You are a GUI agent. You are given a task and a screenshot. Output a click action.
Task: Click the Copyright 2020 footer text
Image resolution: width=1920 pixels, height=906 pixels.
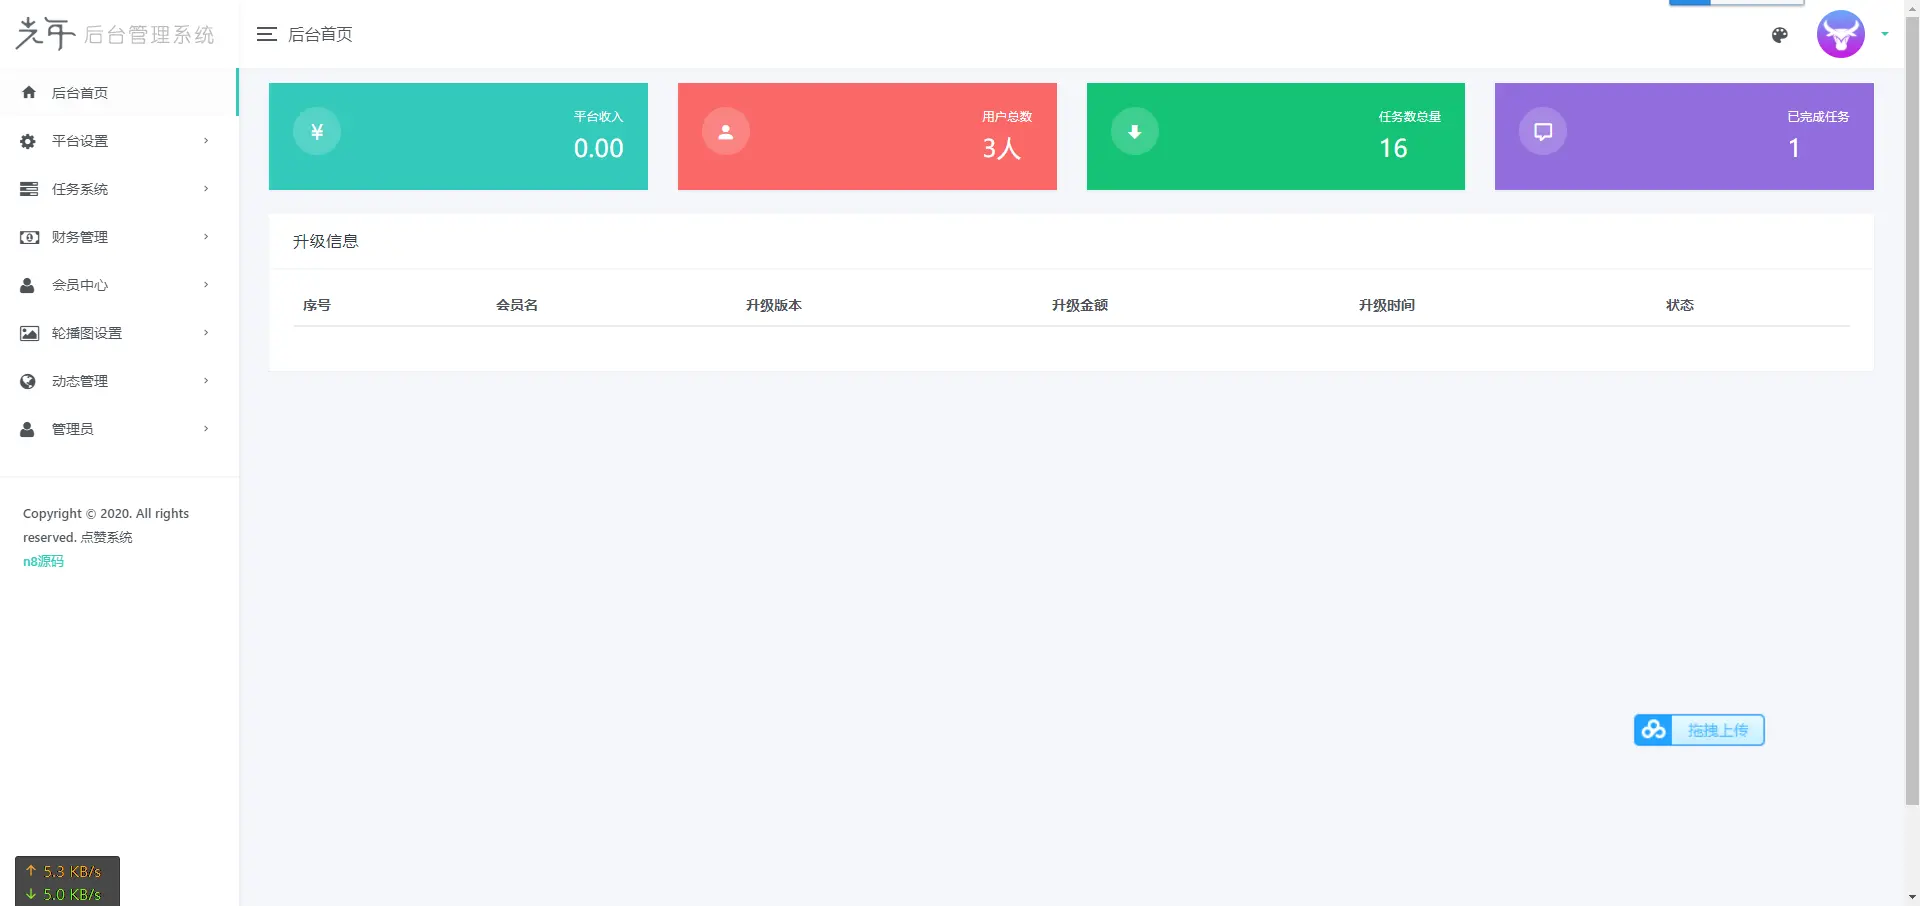(x=106, y=525)
